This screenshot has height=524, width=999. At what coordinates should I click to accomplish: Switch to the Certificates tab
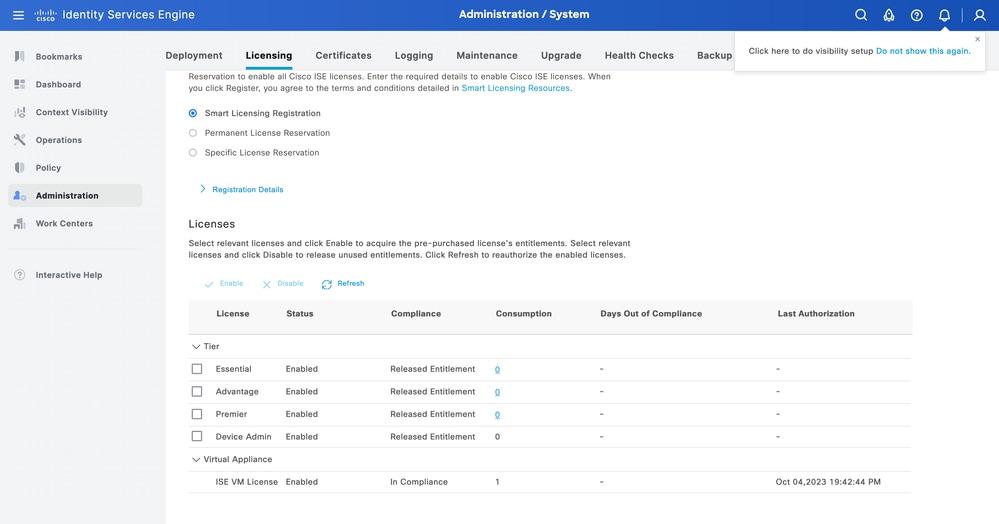343,56
